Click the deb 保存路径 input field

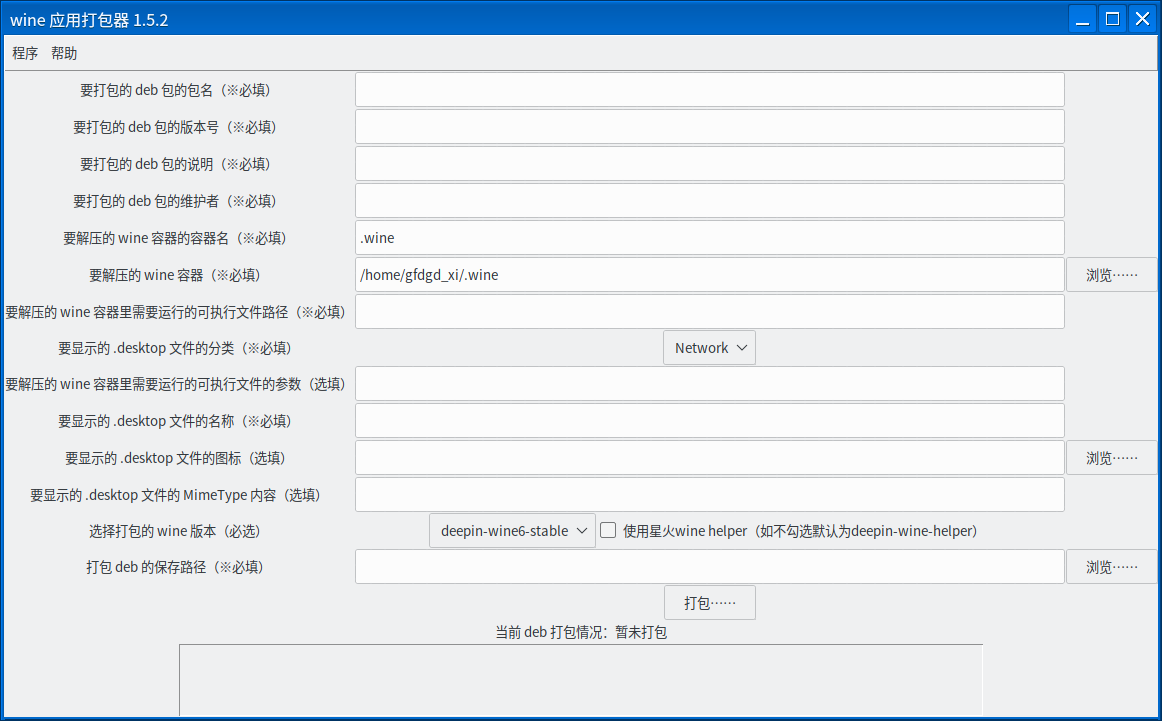point(709,567)
